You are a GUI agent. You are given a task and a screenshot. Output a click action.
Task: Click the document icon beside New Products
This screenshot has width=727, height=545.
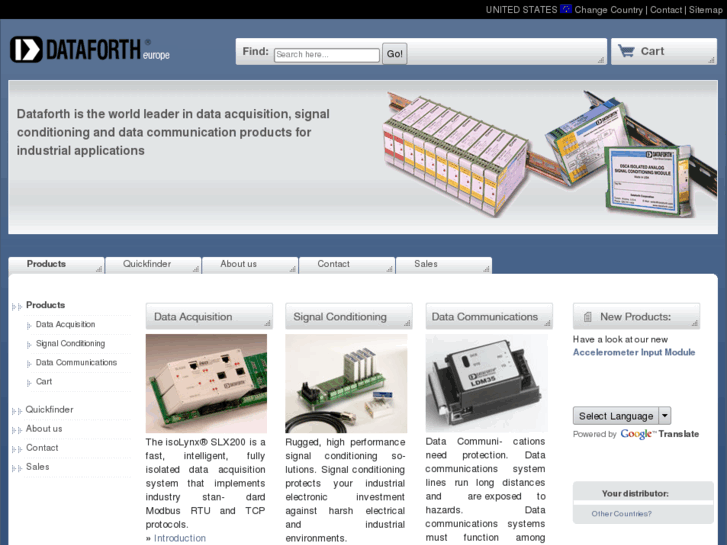point(587,317)
